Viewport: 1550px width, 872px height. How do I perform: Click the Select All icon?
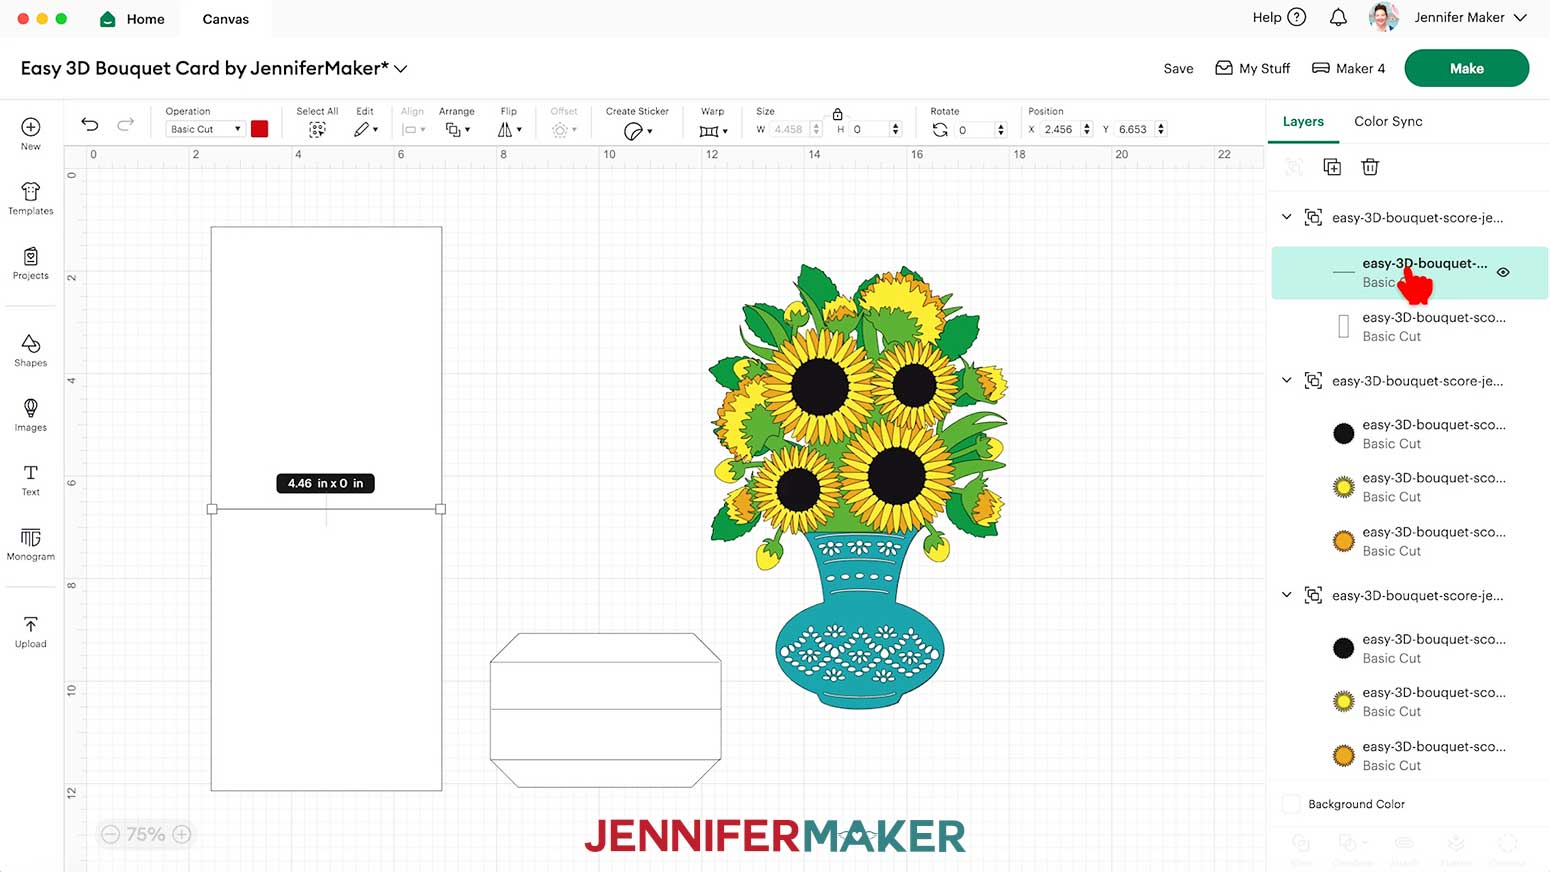(317, 130)
